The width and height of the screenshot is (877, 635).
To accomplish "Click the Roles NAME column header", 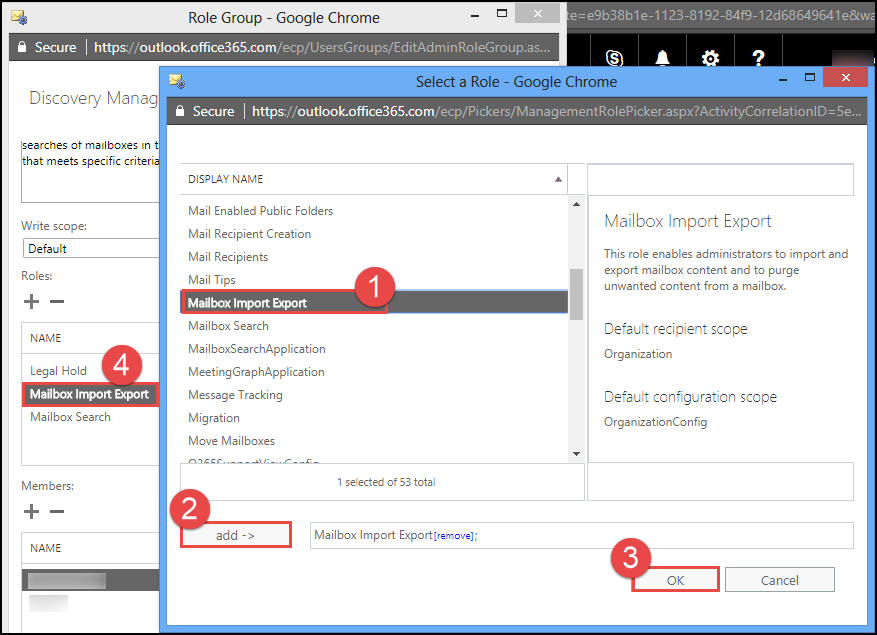I will 91,338.
